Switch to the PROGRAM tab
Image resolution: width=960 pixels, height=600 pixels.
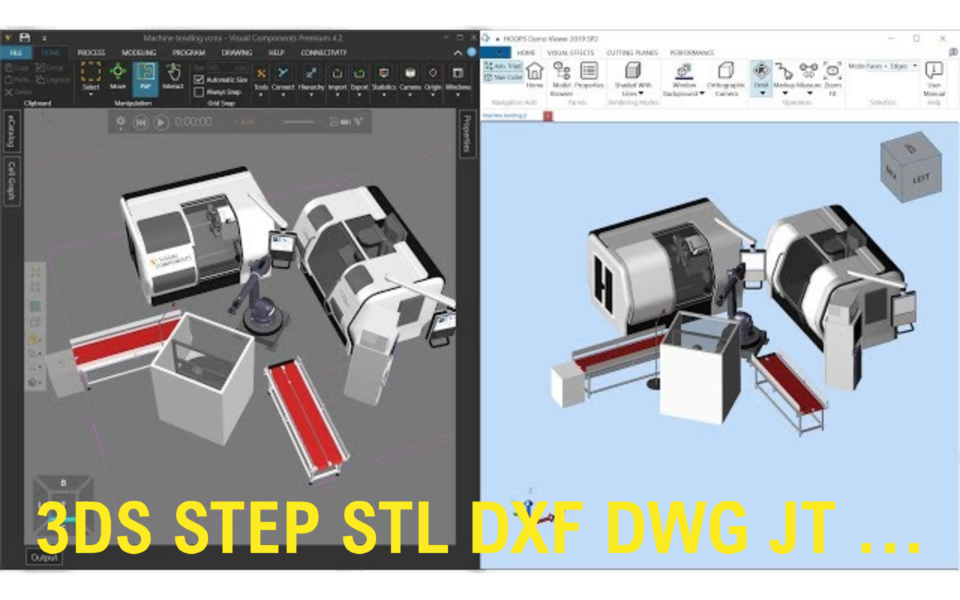pos(189,53)
